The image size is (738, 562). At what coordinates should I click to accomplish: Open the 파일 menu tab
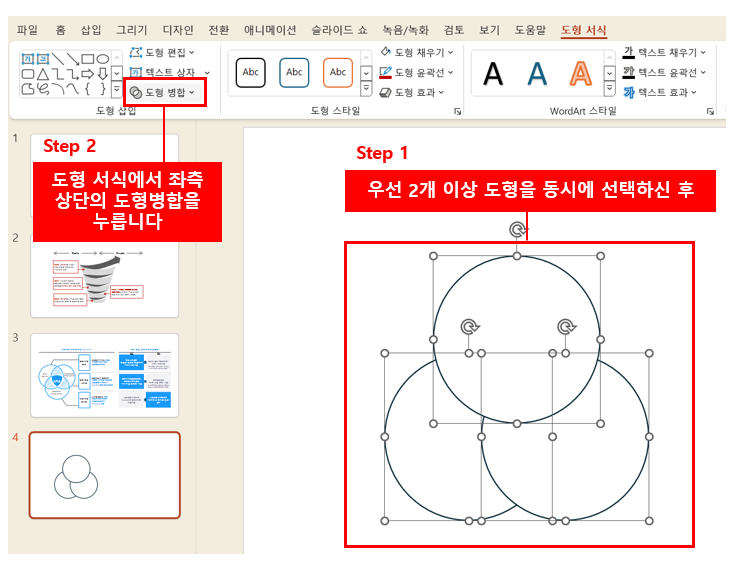tap(27, 30)
